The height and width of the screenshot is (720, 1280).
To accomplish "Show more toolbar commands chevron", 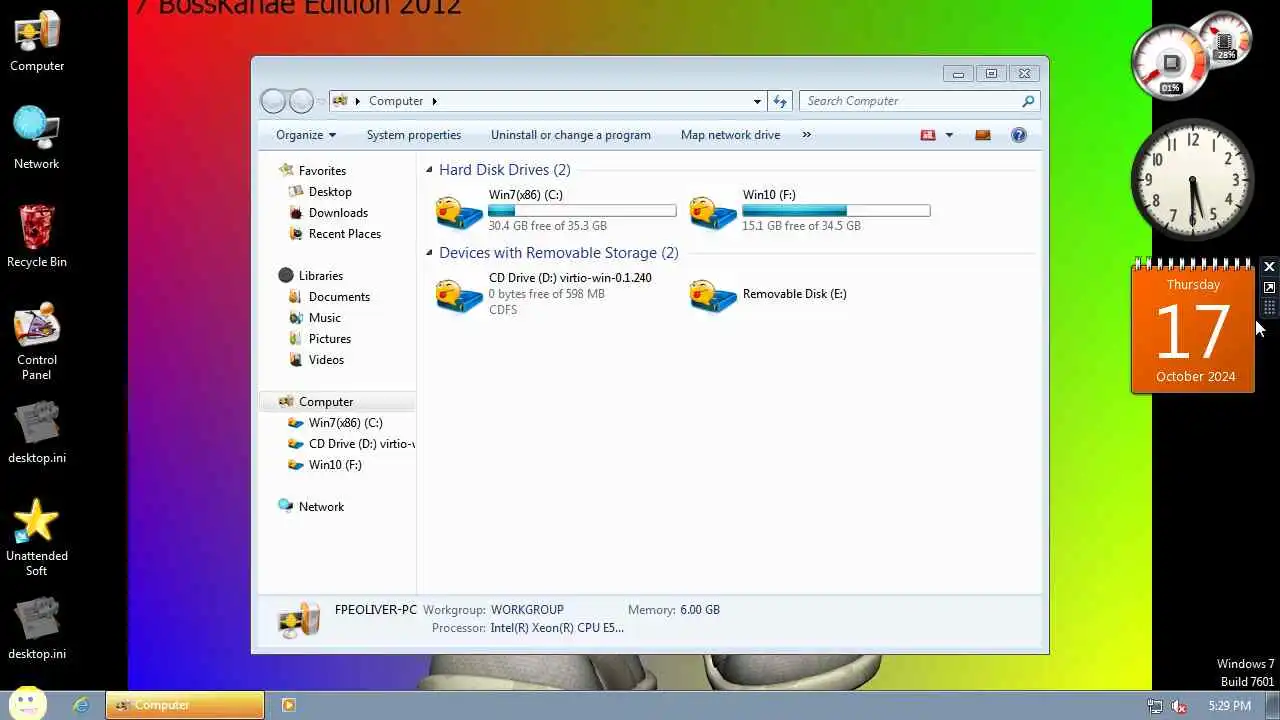I will tap(806, 135).
